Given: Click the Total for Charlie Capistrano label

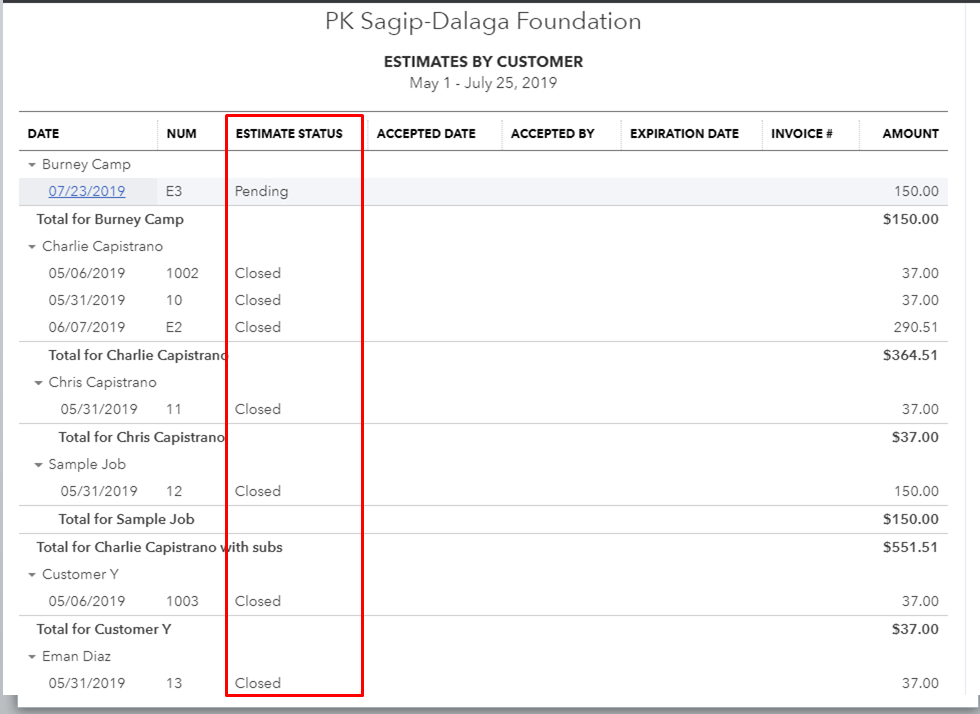Looking at the screenshot, I should (138, 355).
